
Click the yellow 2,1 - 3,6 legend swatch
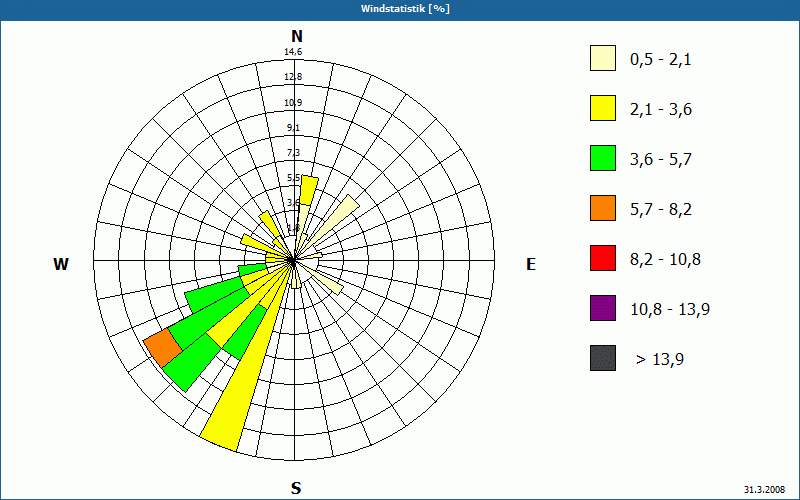(x=603, y=108)
